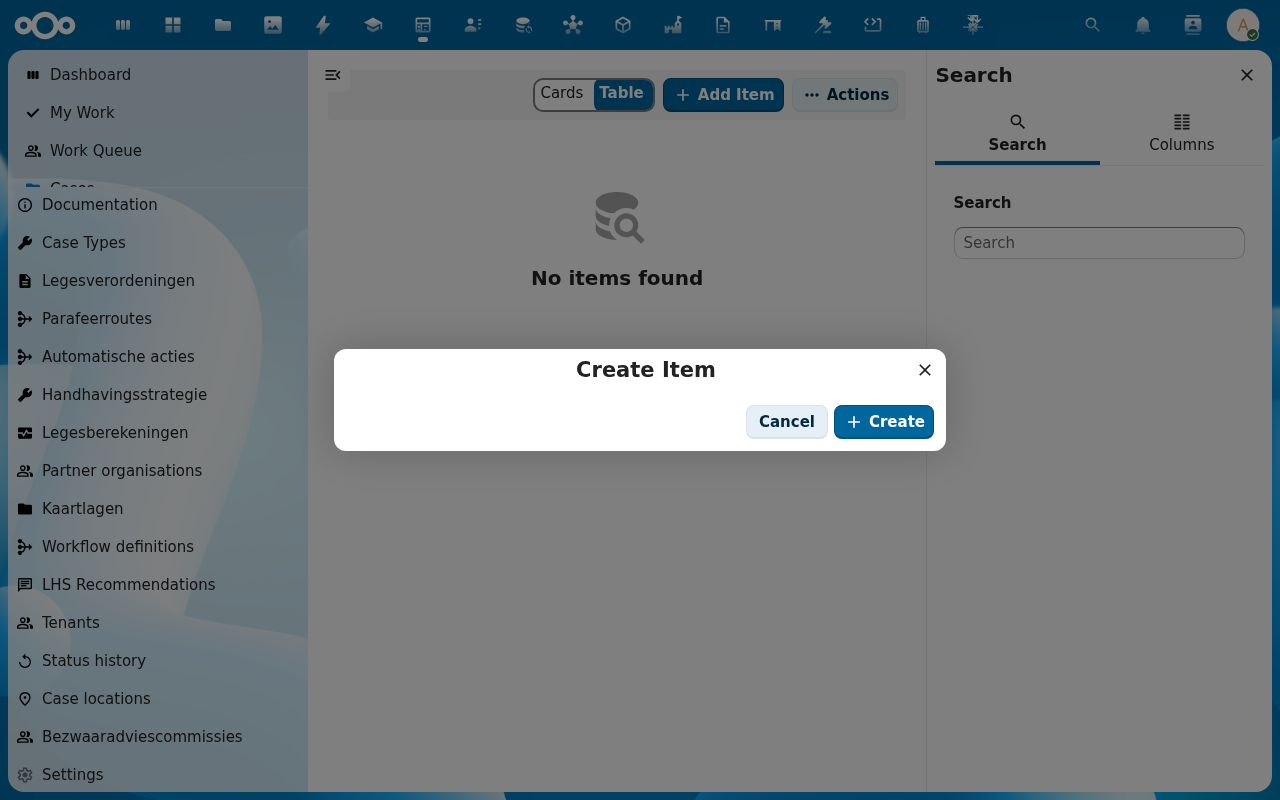Switch to Cards view
The image size is (1280, 800).
562,93
